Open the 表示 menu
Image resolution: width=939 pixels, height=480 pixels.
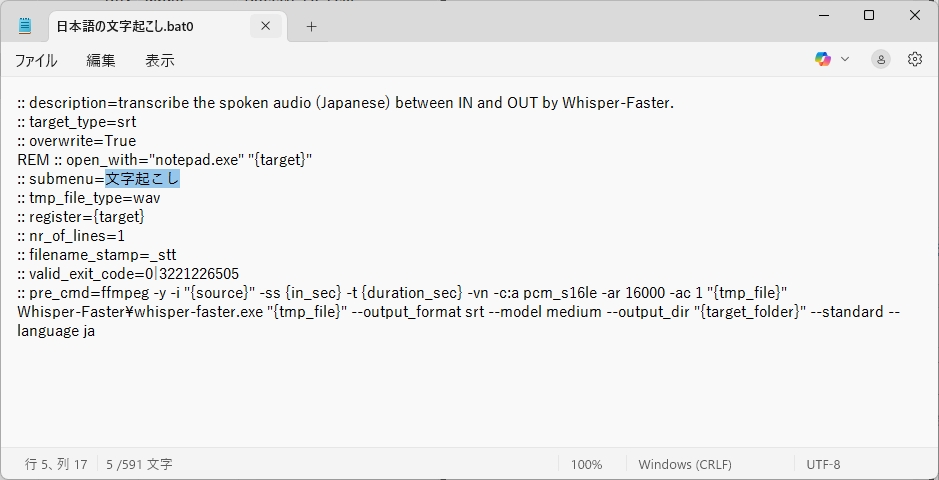pyautogui.click(x=160, y=60)
